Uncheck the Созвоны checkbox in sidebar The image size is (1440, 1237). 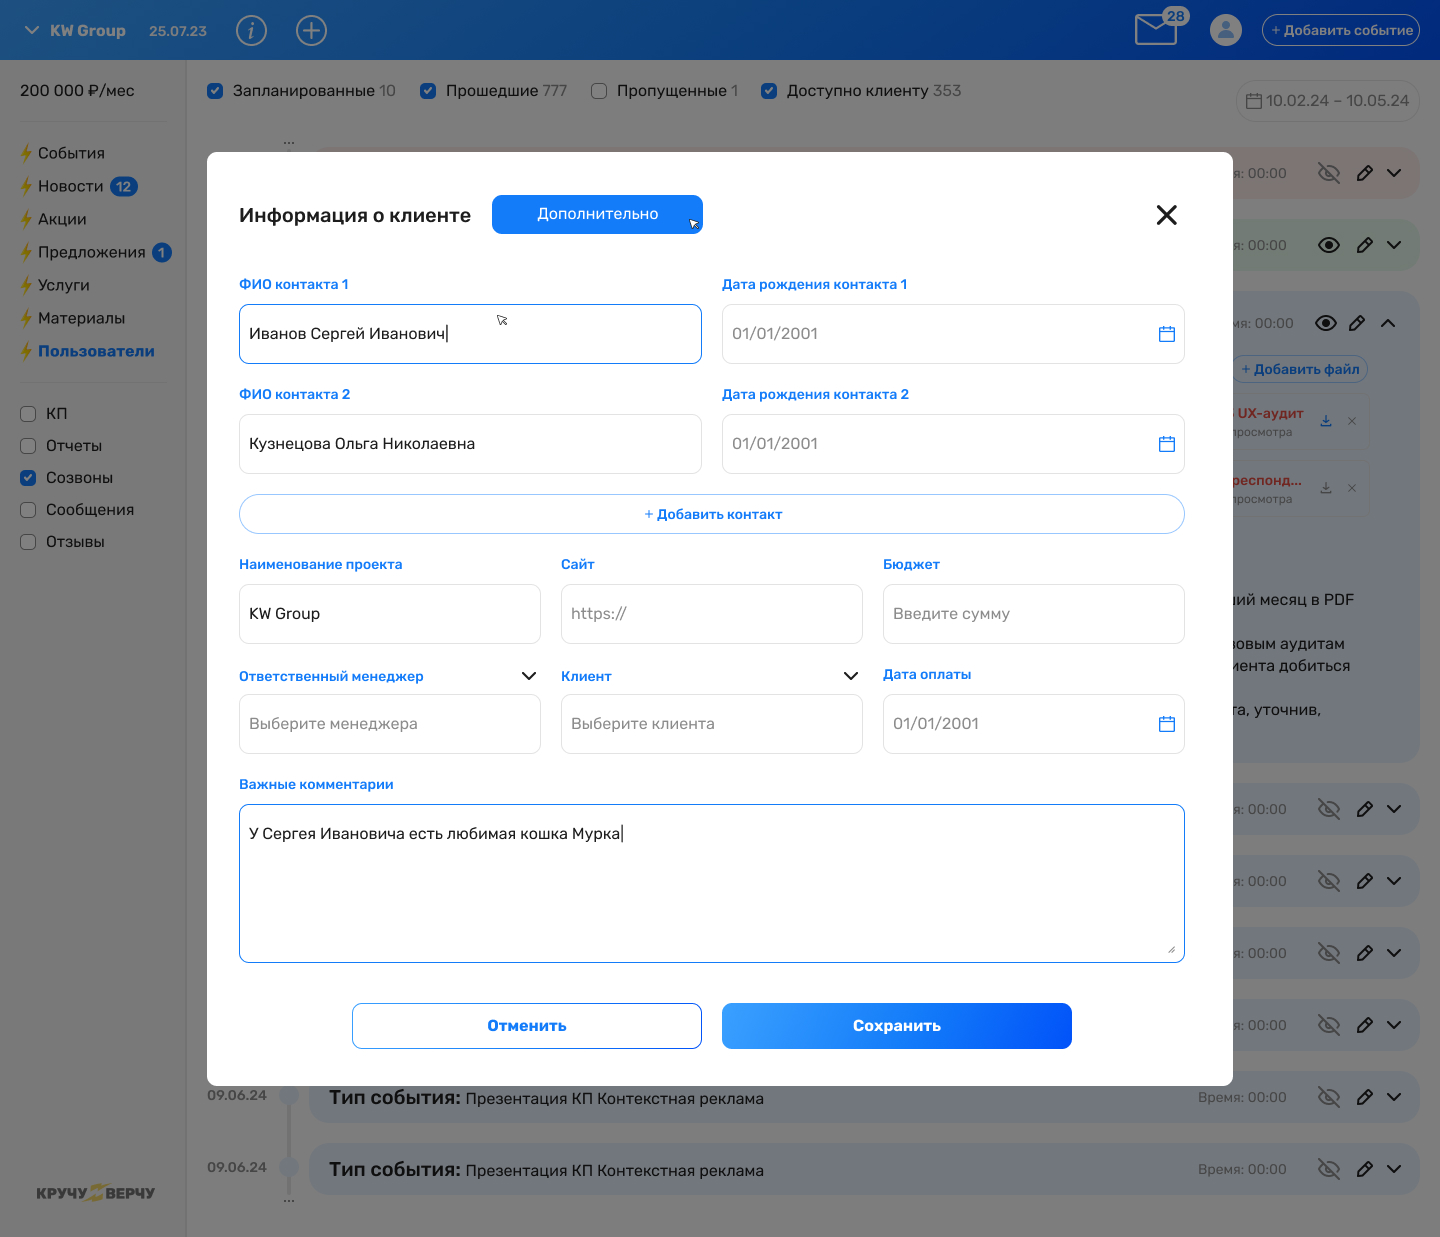click(x=28, y=478)
